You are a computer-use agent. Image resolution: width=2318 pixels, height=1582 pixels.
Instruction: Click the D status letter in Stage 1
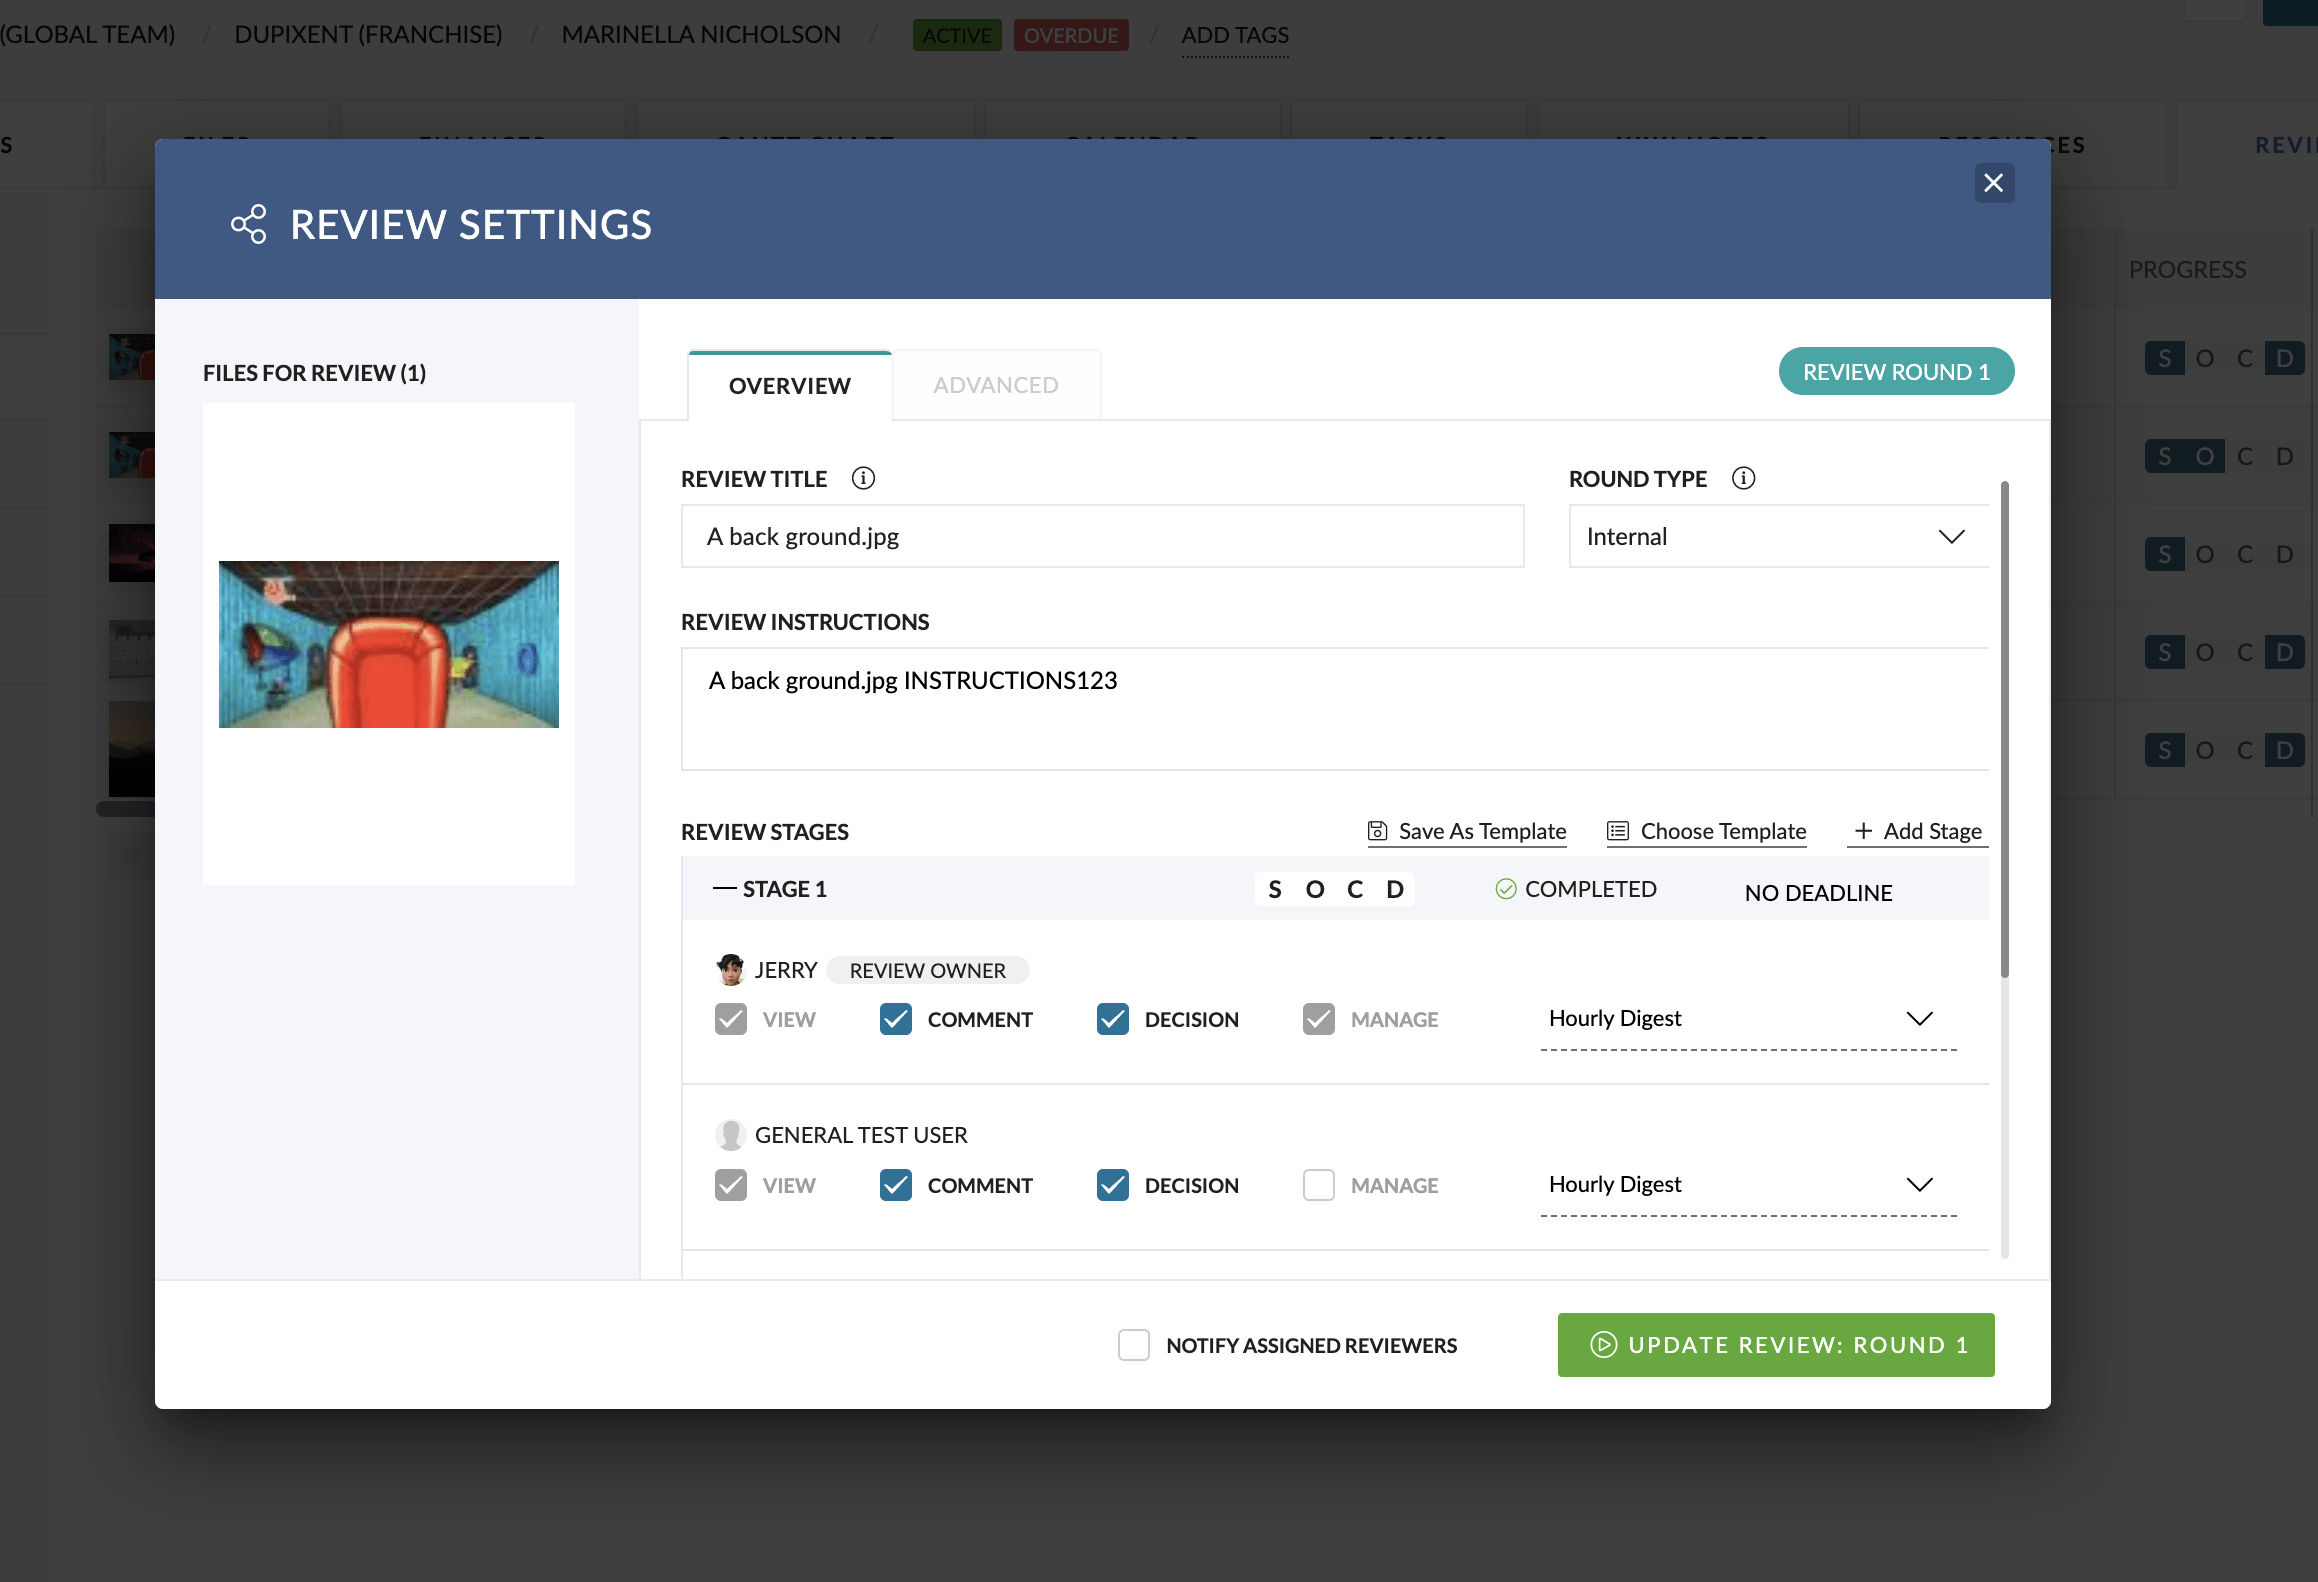pos(1395,889)
